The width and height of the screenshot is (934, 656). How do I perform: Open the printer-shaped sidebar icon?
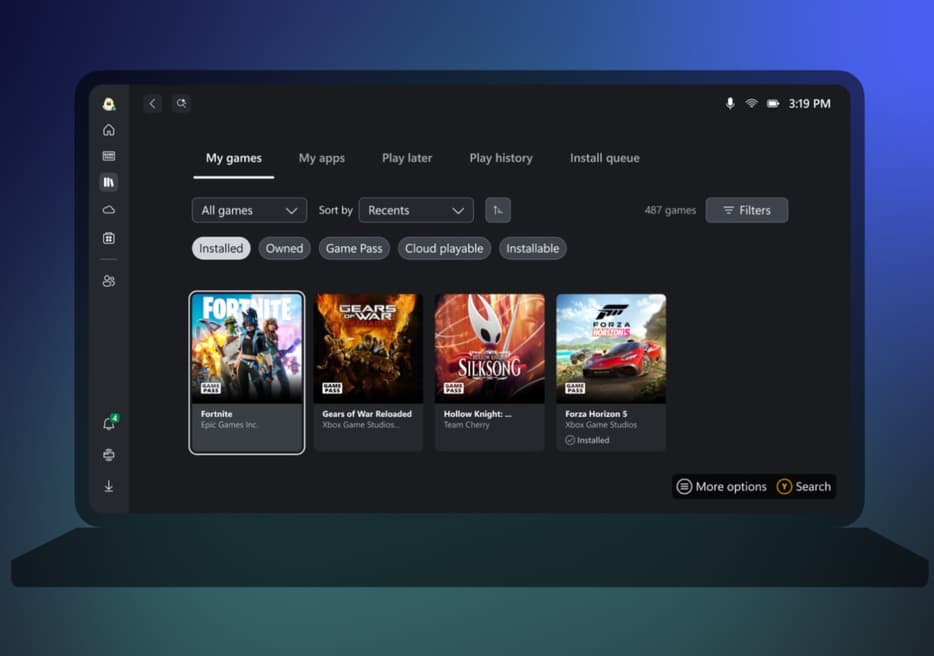point(108,455)
